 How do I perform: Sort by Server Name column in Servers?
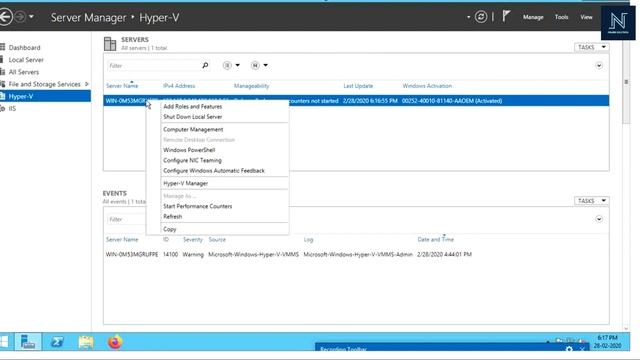tap(122, 86)
